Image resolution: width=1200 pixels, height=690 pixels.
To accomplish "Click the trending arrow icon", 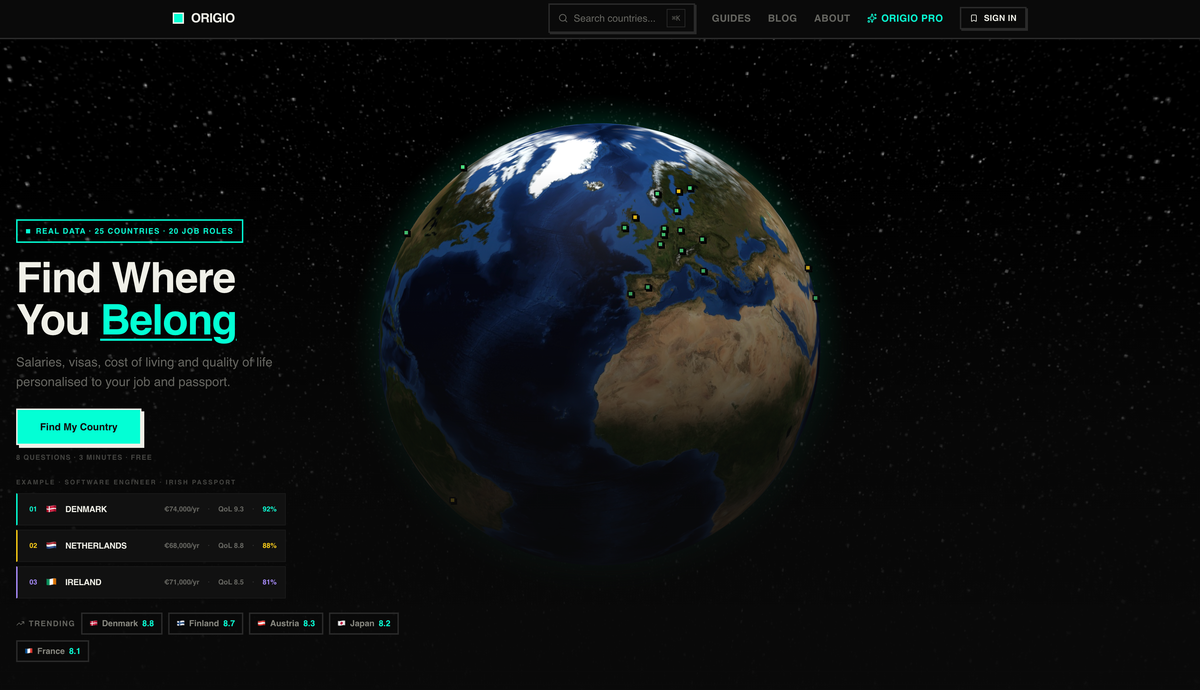I will (21, 623).
